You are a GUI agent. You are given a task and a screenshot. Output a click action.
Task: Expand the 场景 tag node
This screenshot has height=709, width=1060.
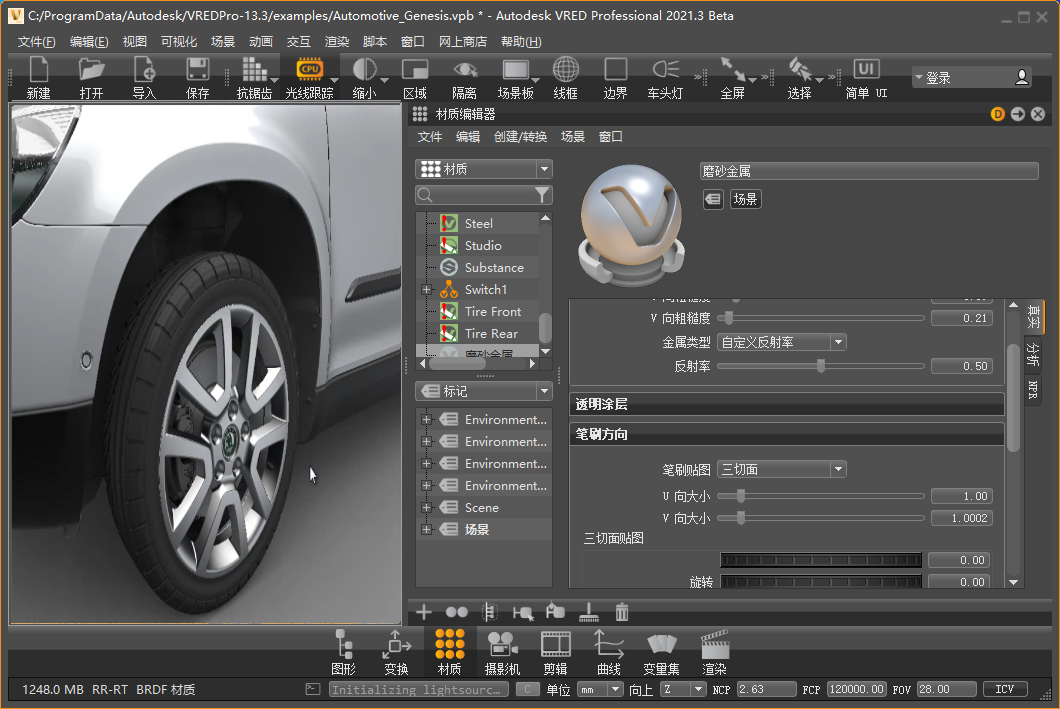[426, 529]
